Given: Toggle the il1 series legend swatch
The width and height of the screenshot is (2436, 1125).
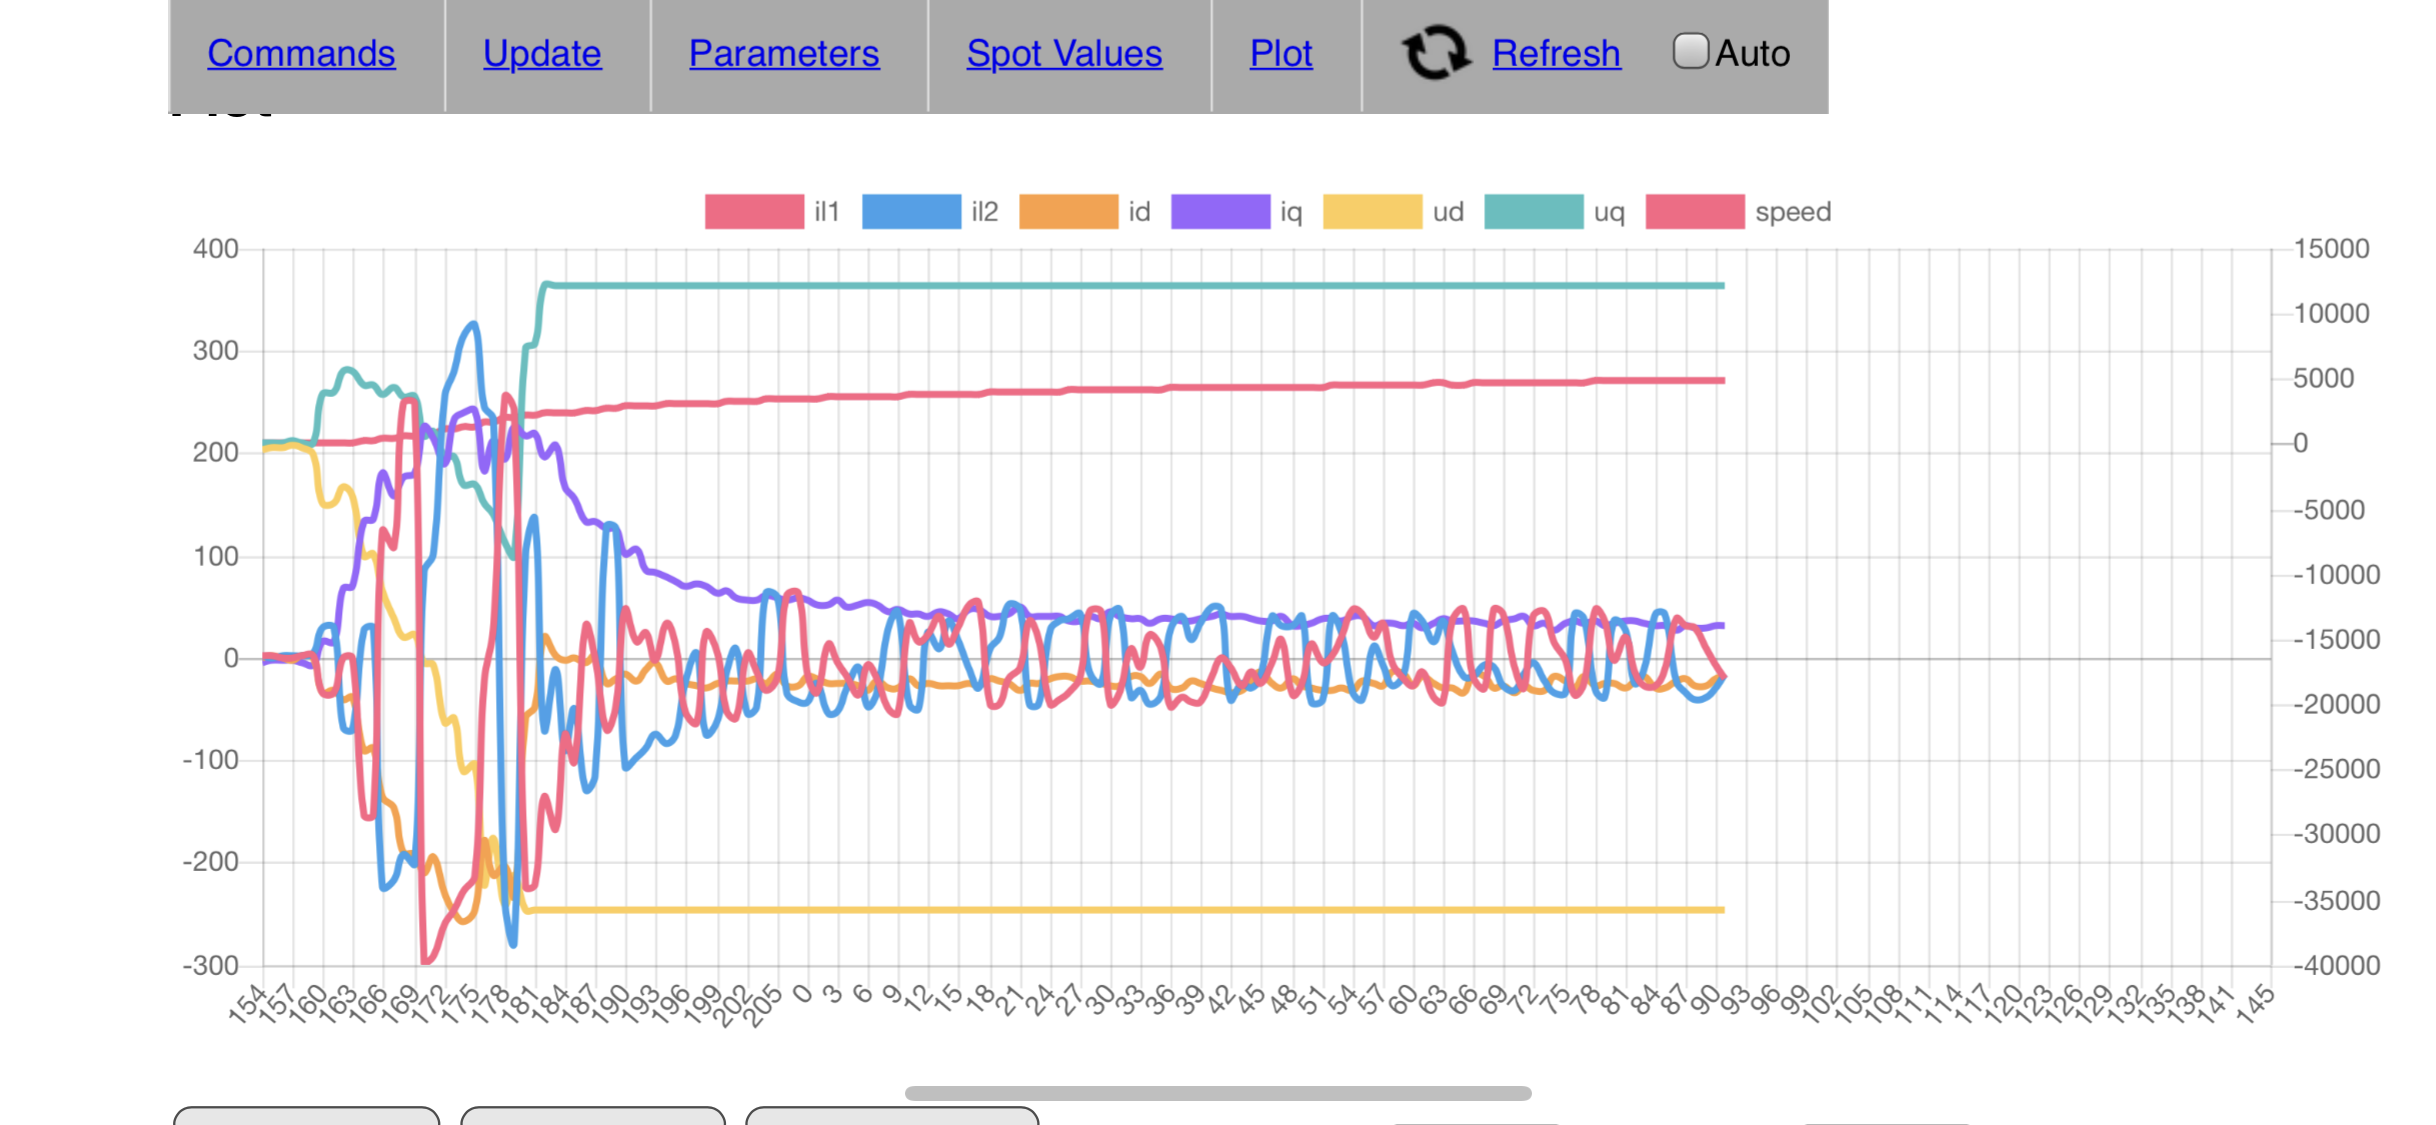Looking at the screenshot, I should click(754, 212).
